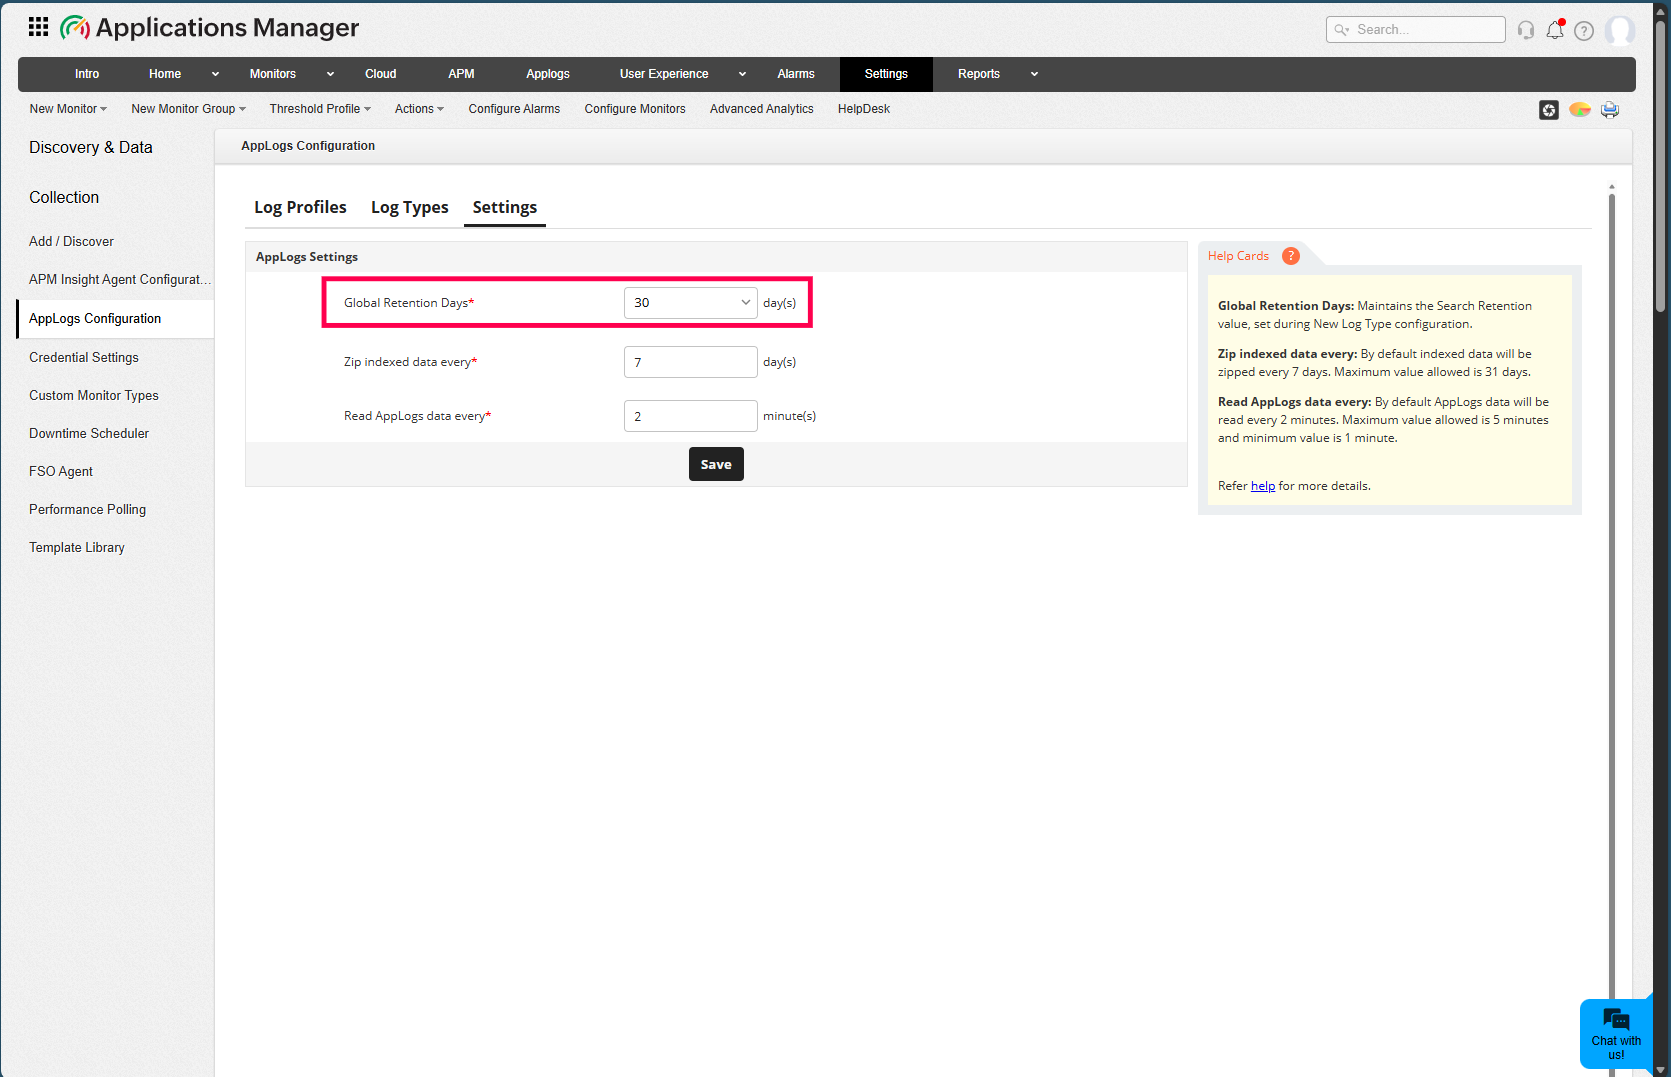Click the Read AppLogs data every field

click(690, 416)
